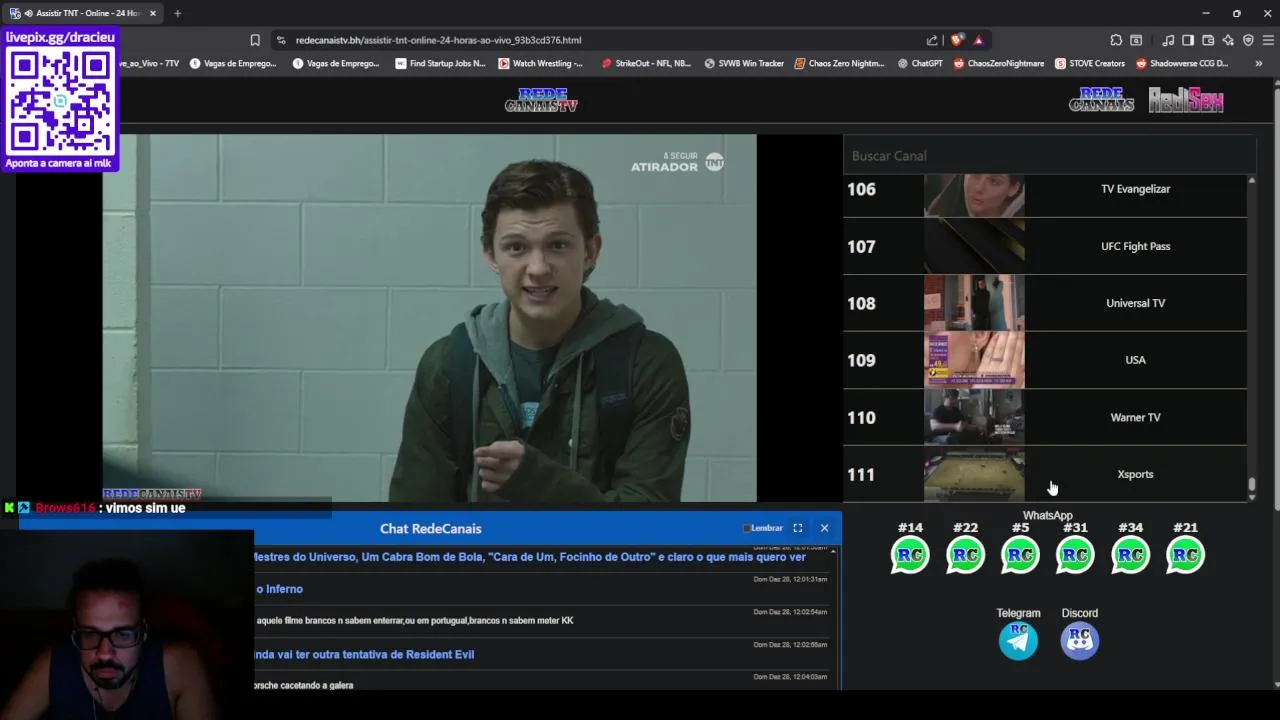Click the Universal TV channel thumbnail
Screen dimensions: 1280x720
point(974,303)
